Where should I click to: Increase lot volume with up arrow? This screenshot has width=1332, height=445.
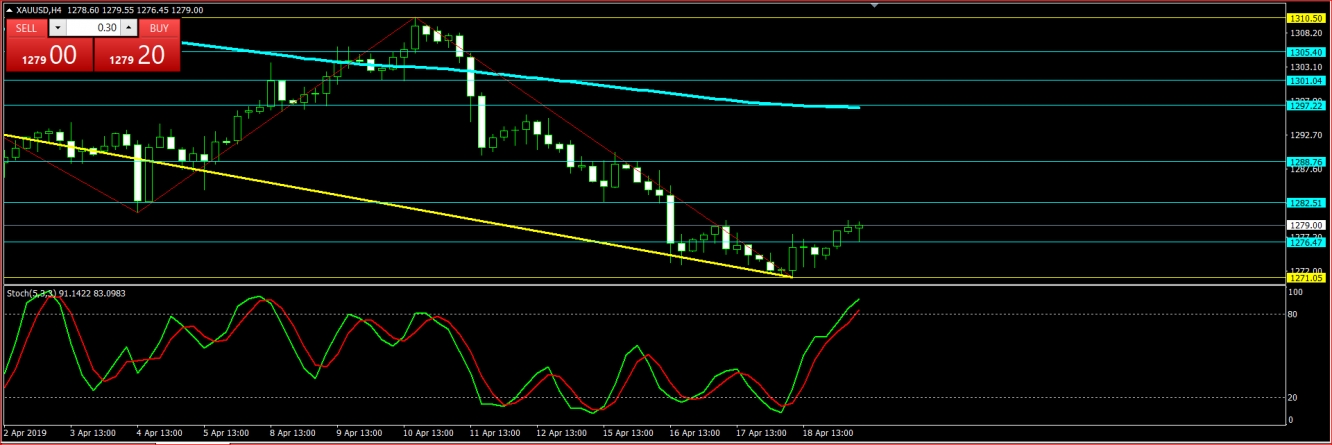(127, 28)
